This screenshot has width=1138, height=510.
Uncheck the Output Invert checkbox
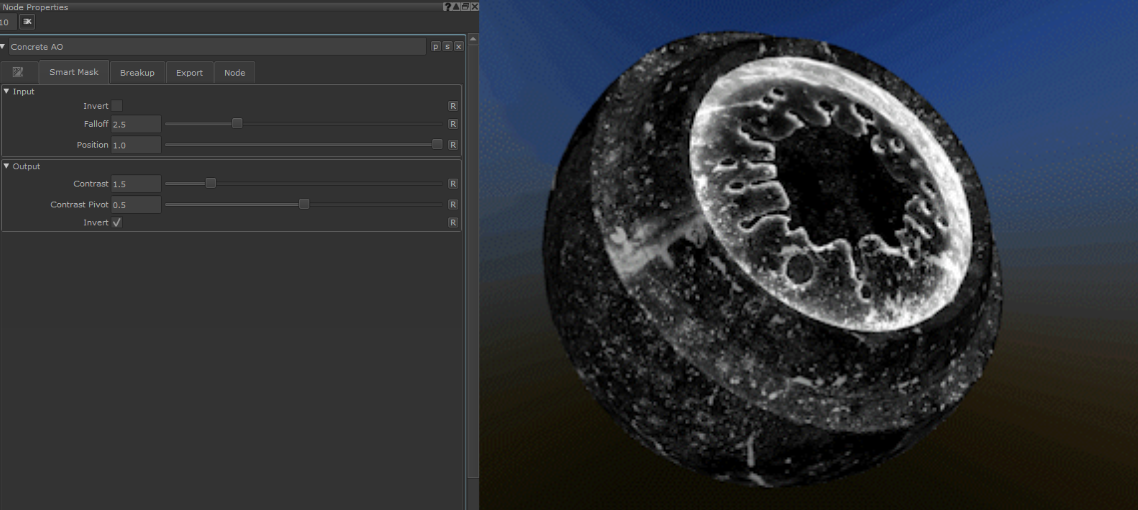(x=116, y=223)
